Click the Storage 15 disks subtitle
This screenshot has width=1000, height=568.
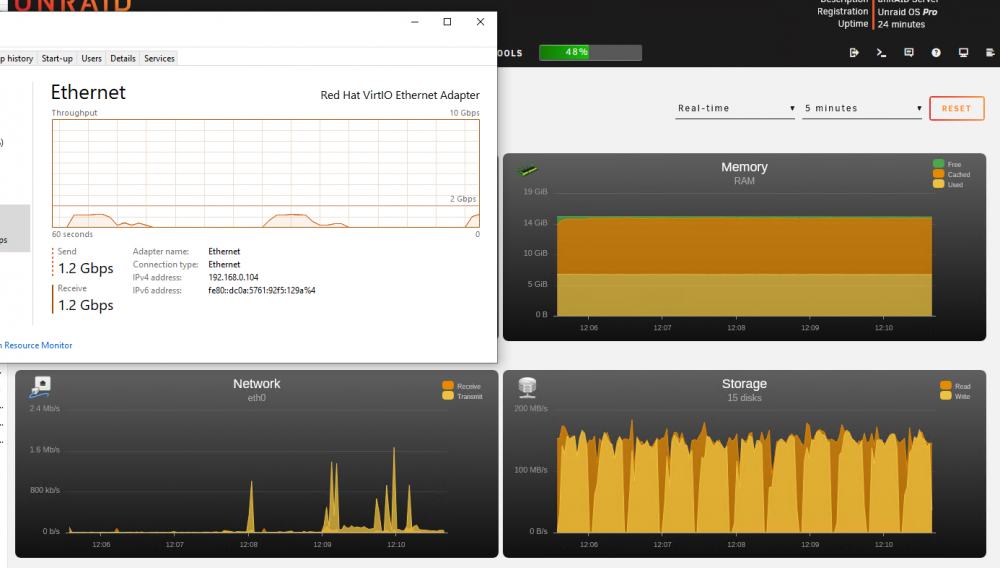(x=744, y=398)
